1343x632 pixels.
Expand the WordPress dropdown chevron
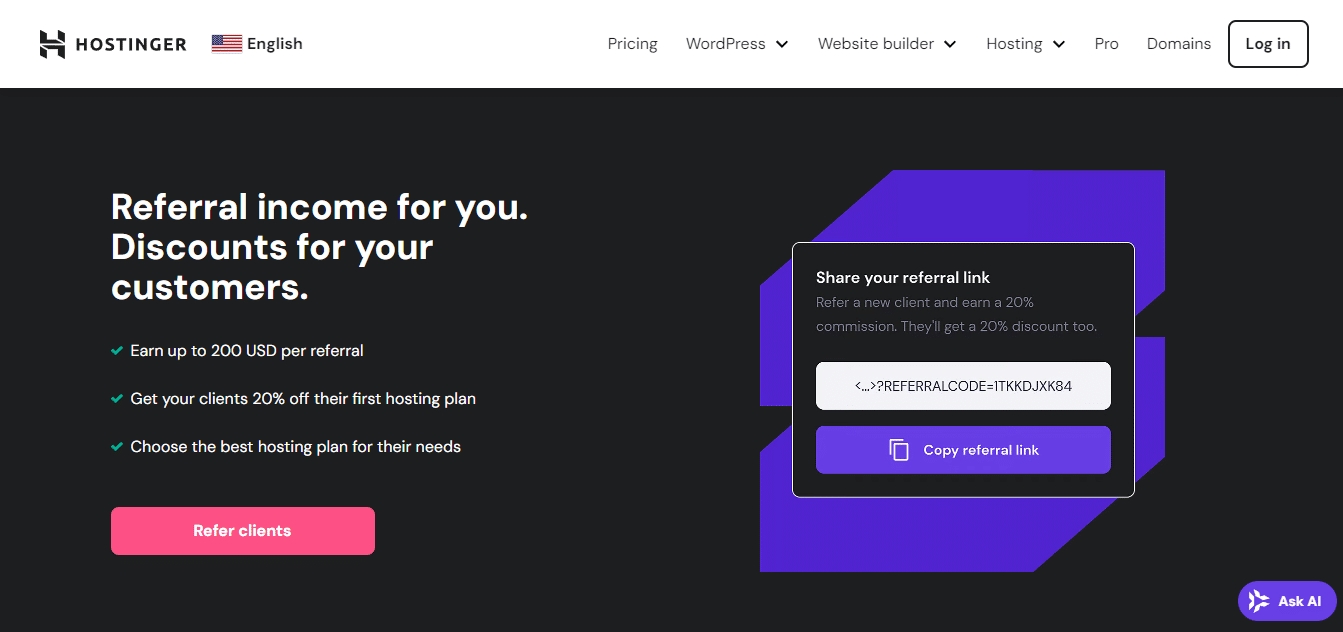(x=782, y=44)
